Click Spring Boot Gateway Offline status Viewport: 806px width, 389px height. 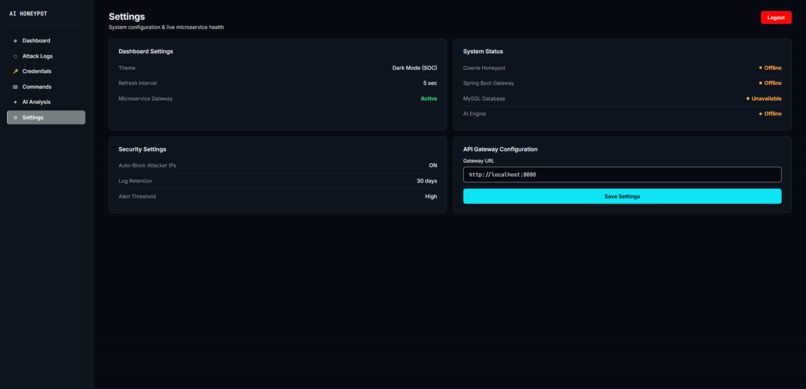[770, 83]
